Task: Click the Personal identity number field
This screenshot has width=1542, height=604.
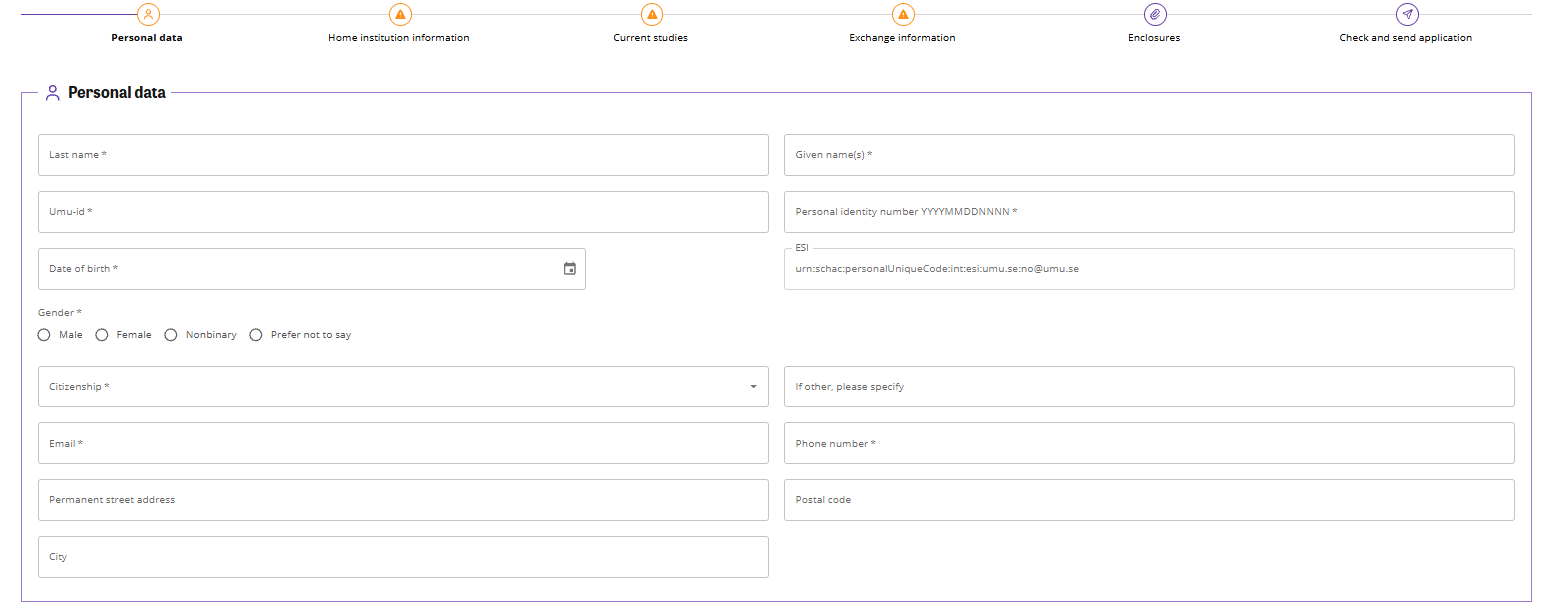Action: tap(1149, 212)
